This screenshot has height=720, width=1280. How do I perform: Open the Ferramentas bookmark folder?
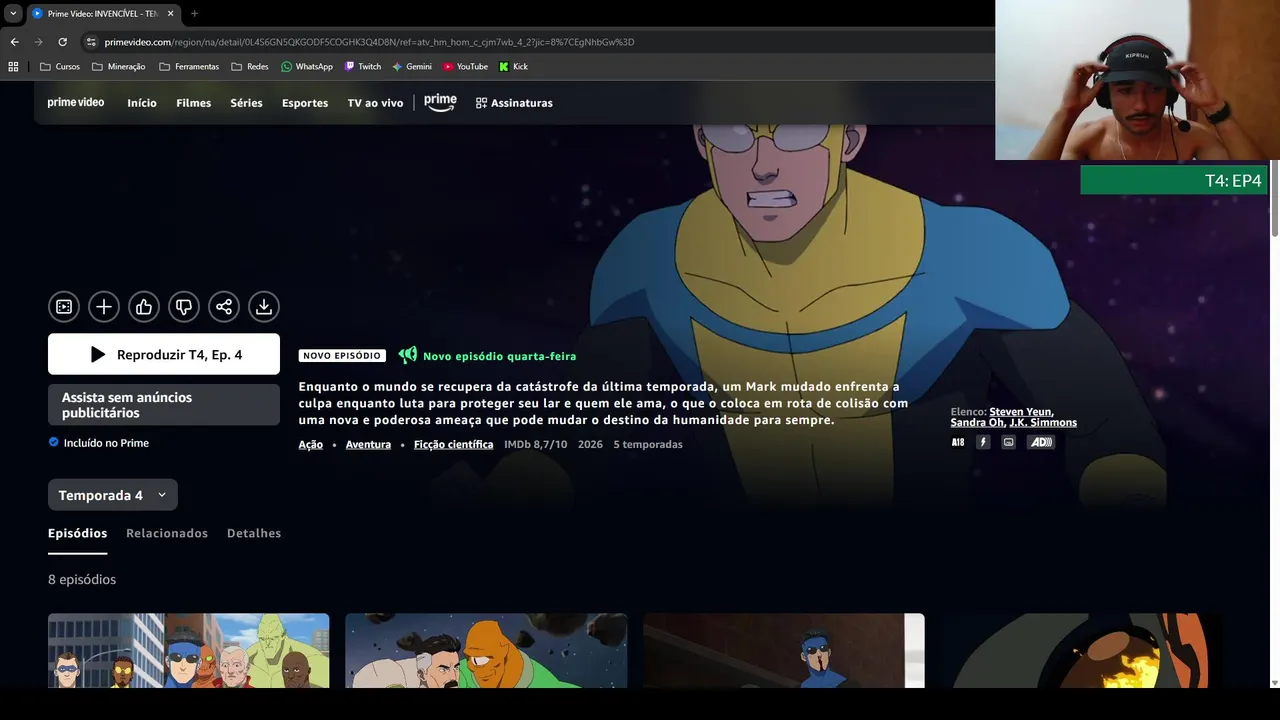[189, 67]
